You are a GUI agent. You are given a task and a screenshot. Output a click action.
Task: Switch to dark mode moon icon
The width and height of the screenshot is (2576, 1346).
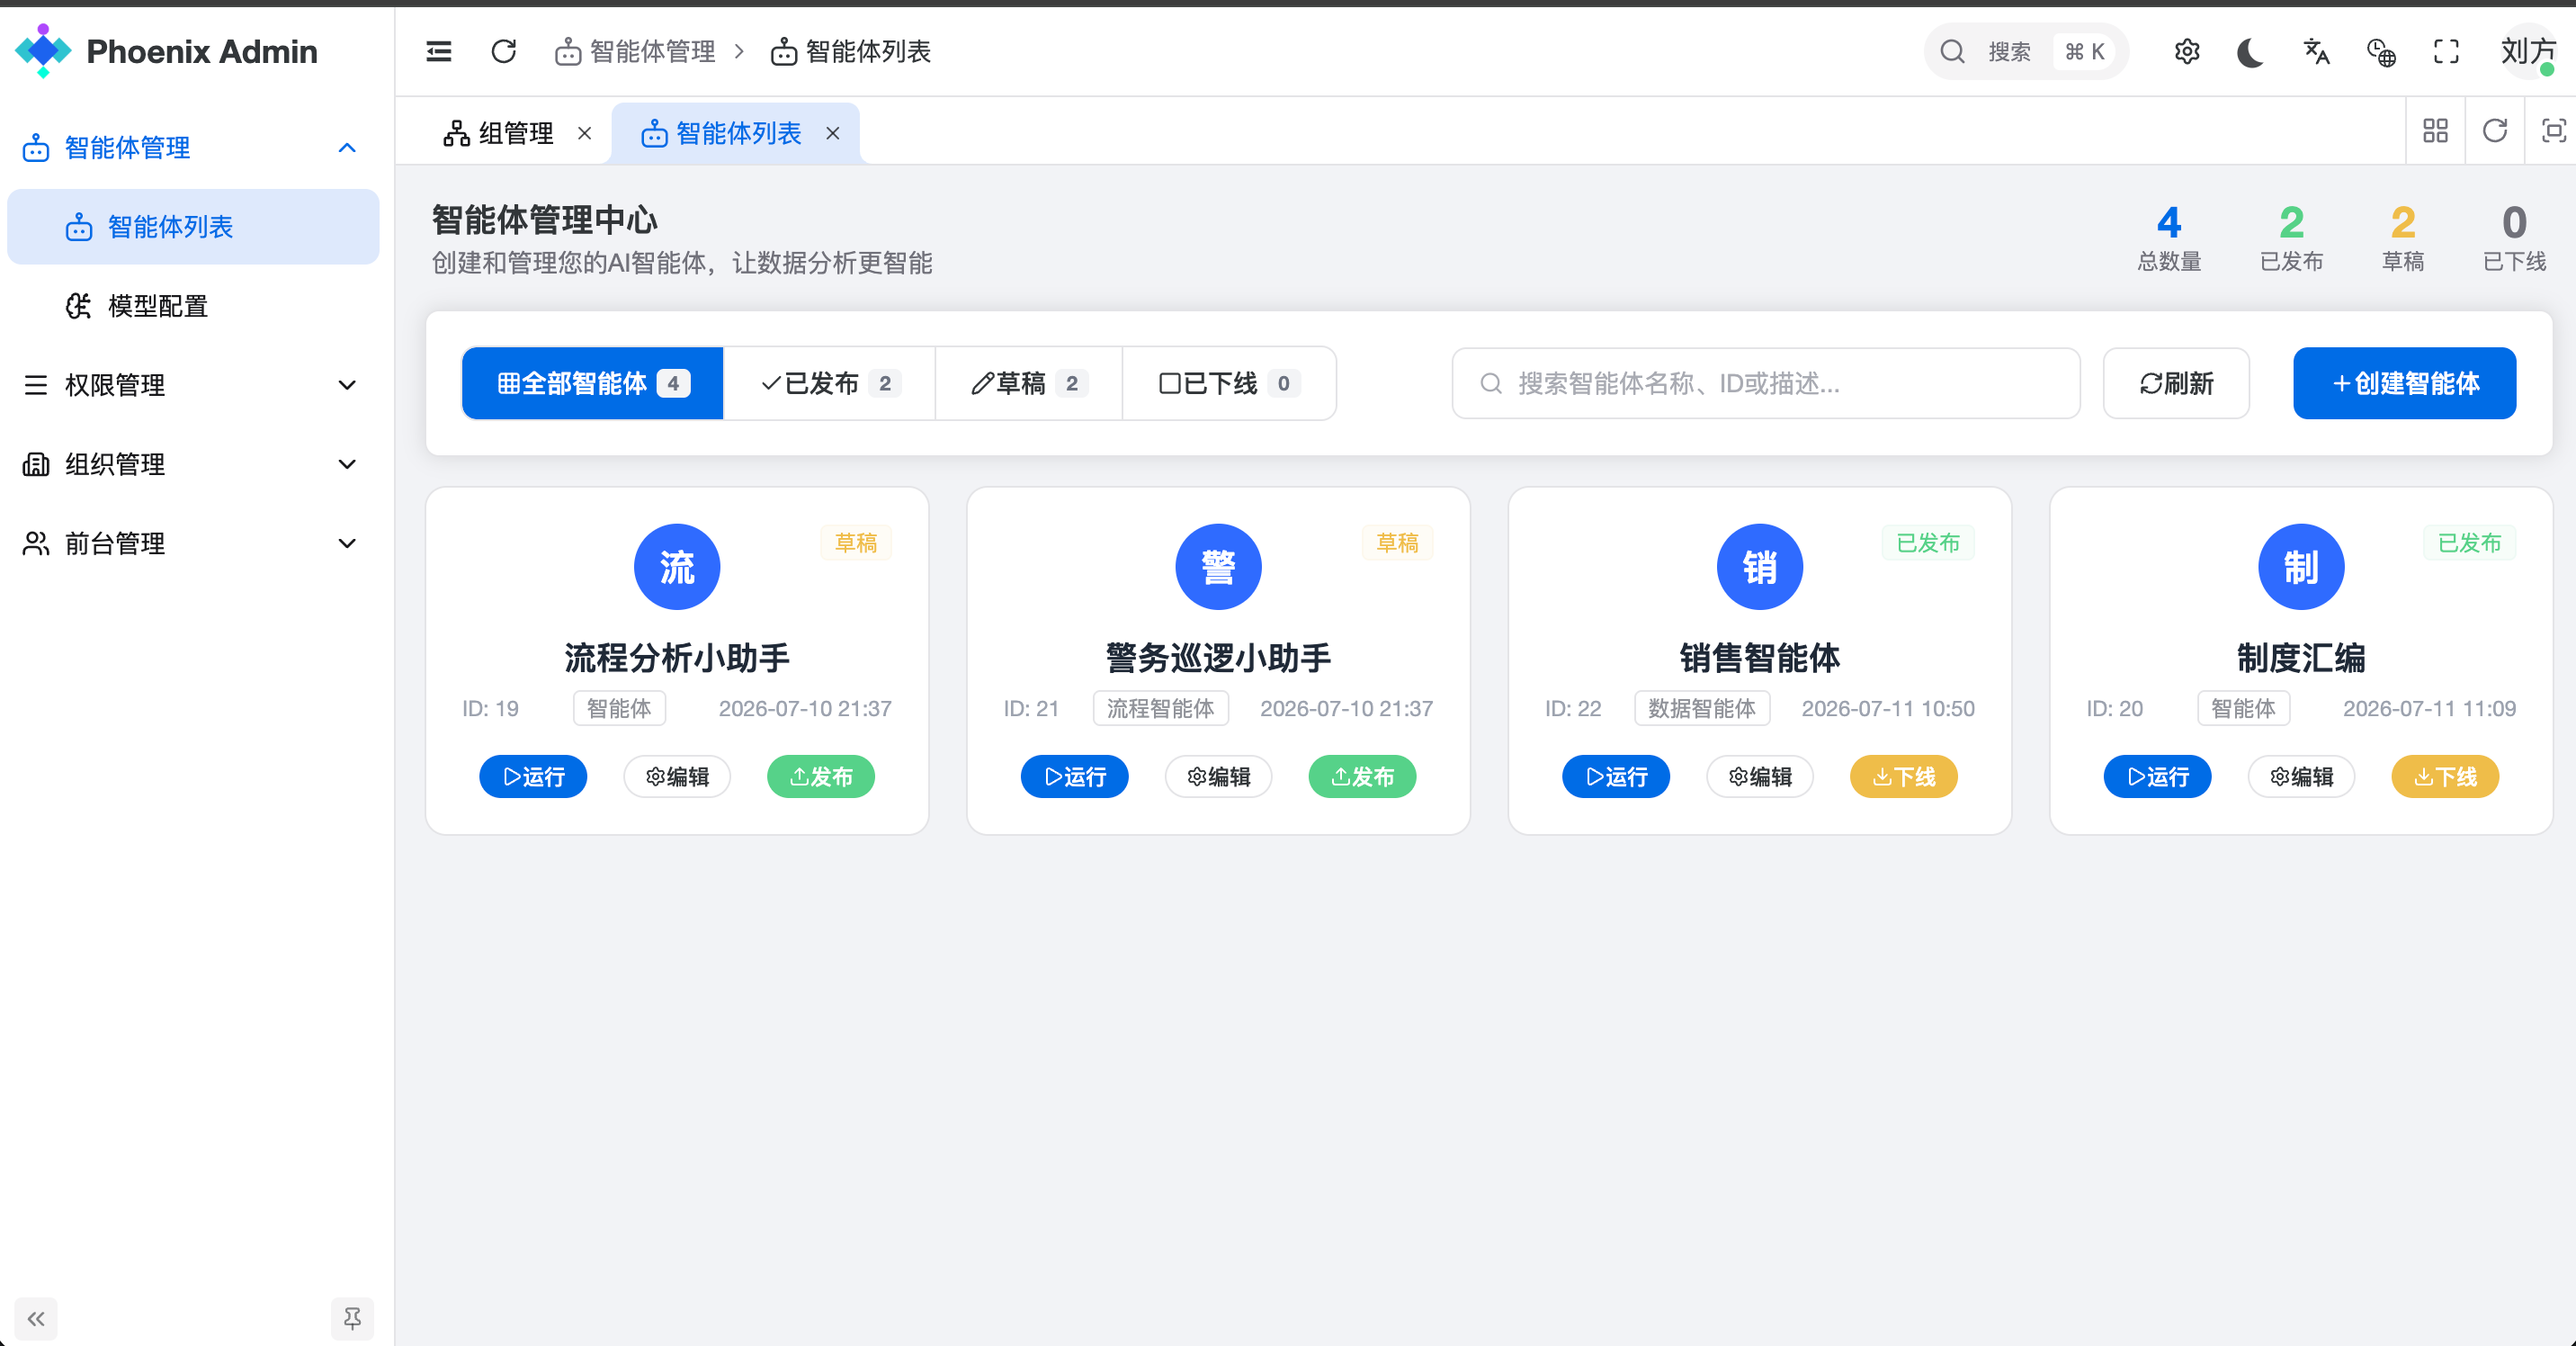tap(2250, 51)
